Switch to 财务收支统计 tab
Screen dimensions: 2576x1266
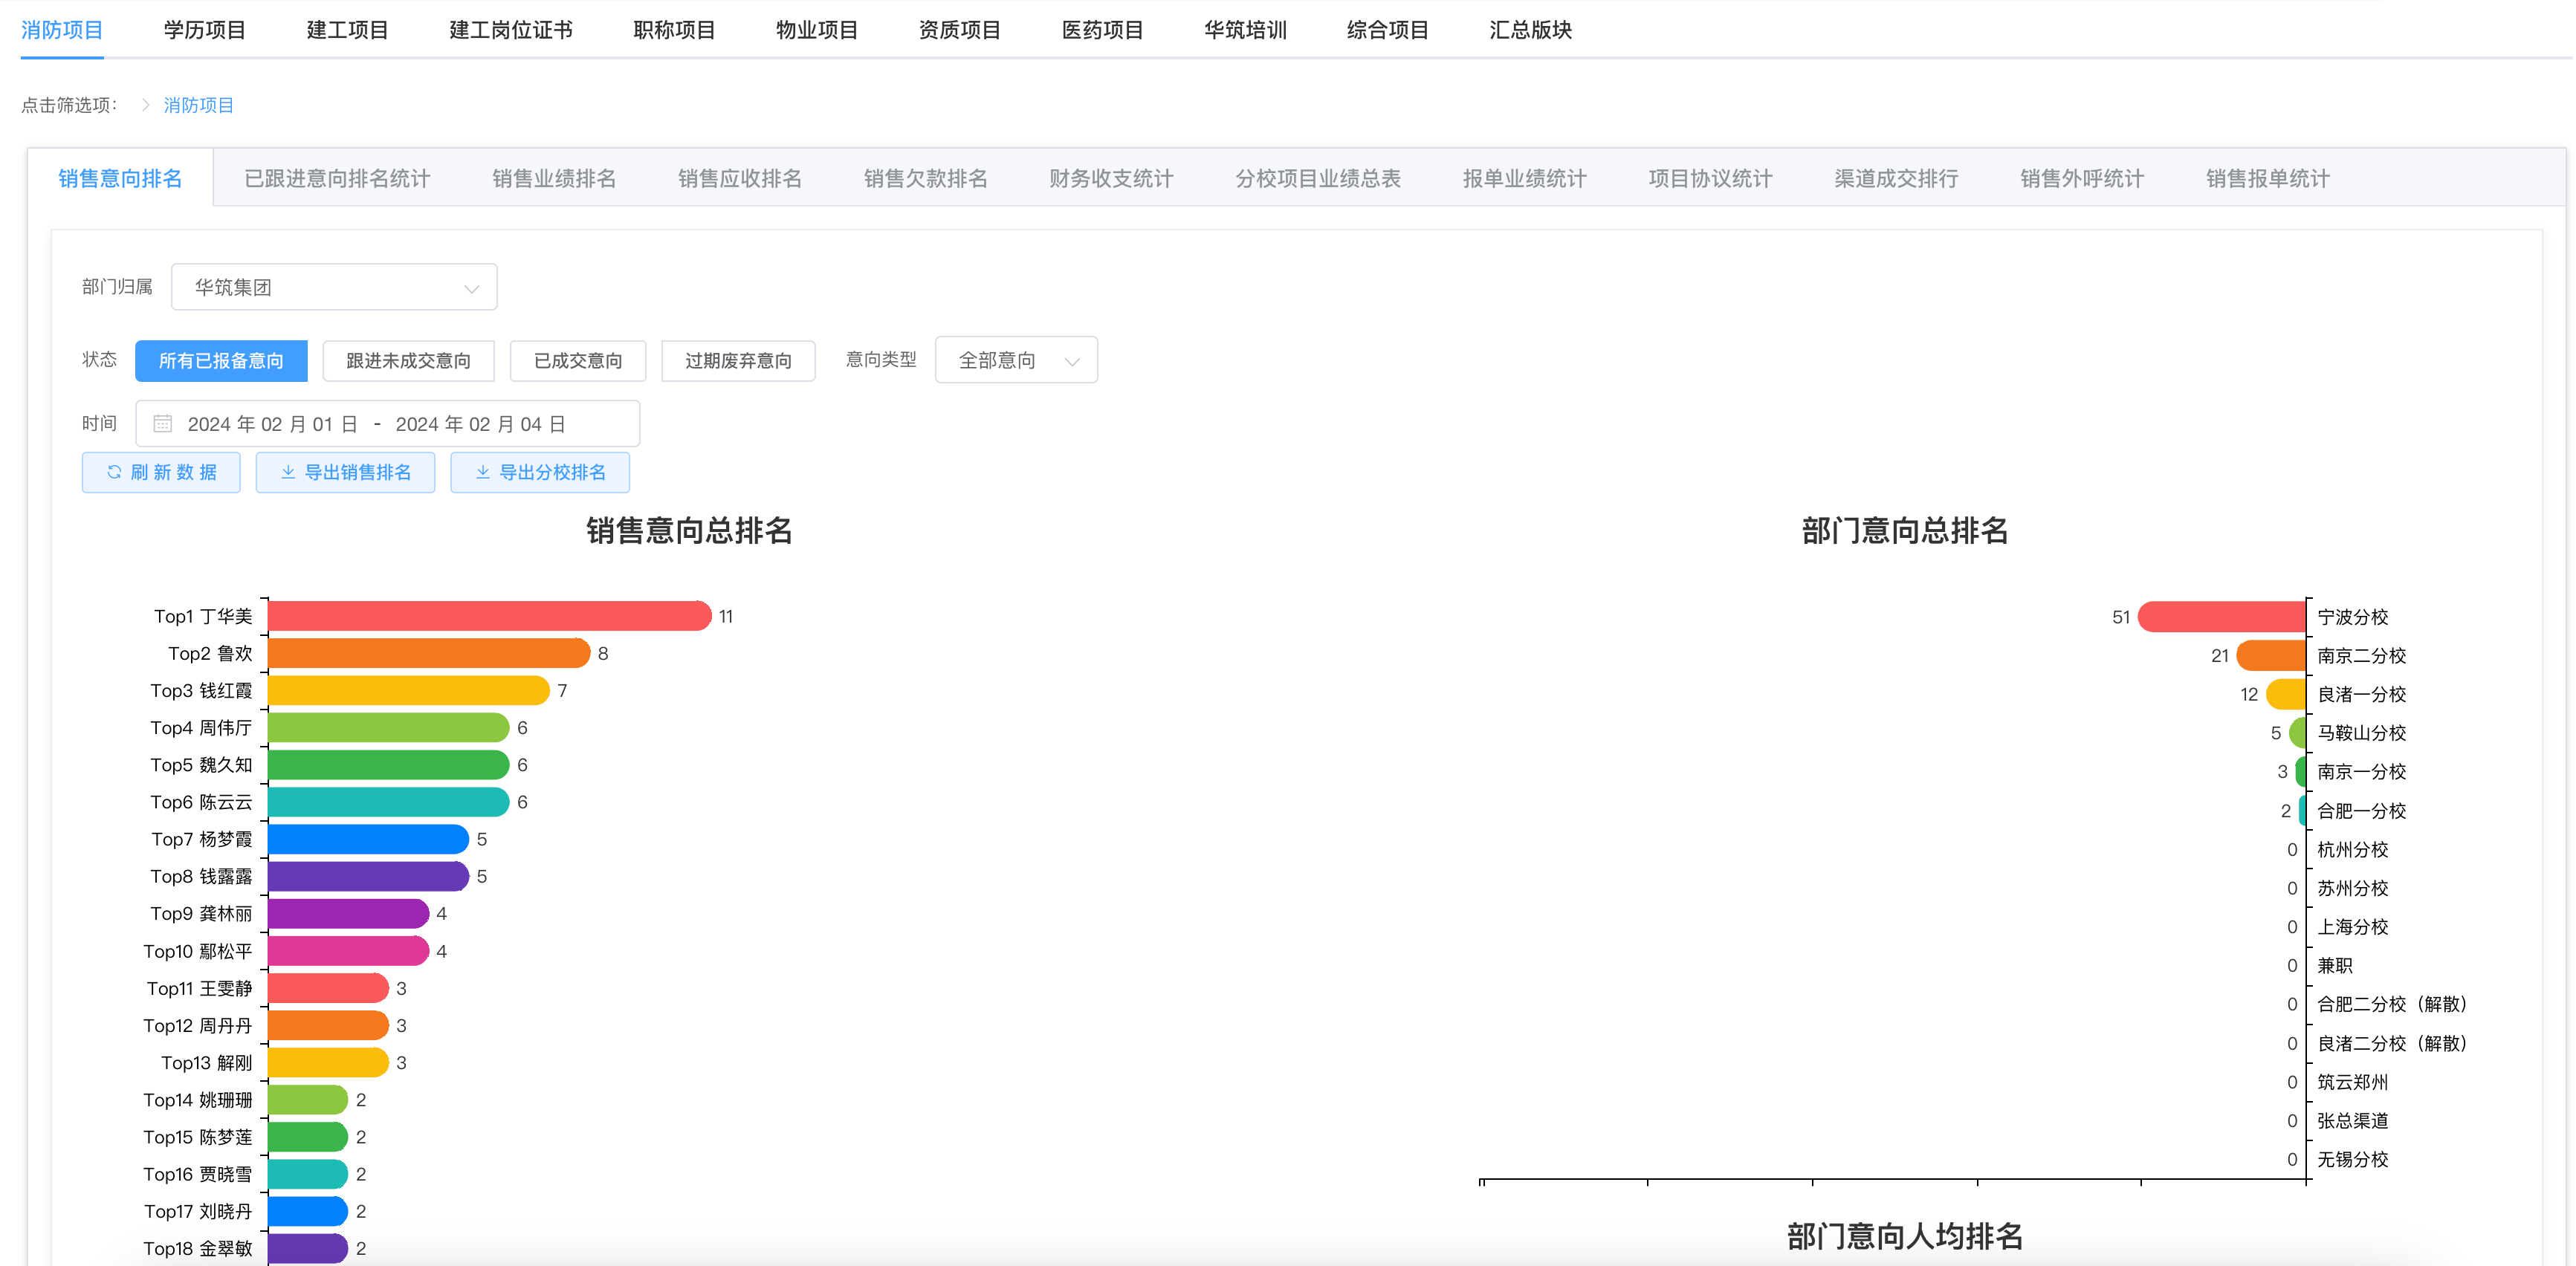pos(1111,179)
